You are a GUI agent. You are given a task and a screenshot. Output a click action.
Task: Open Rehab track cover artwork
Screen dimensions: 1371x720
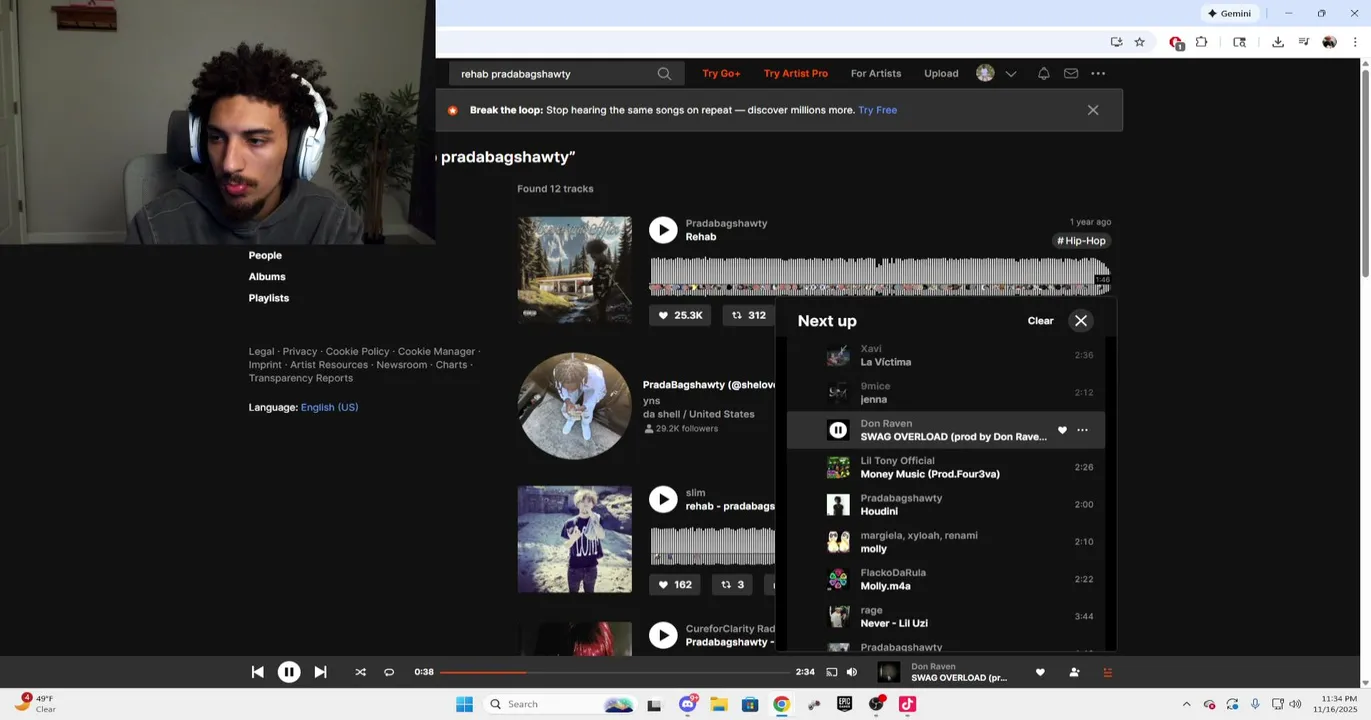click(574, 270)
